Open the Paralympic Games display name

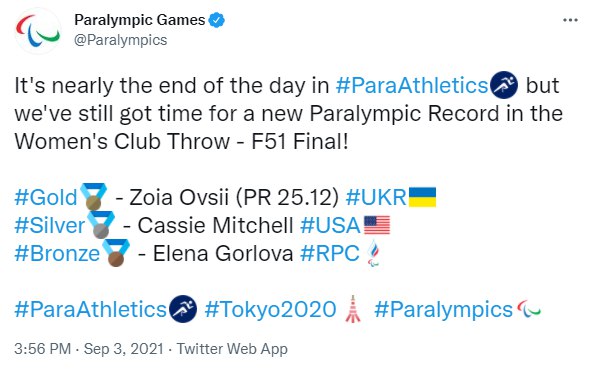coord(140,20)
